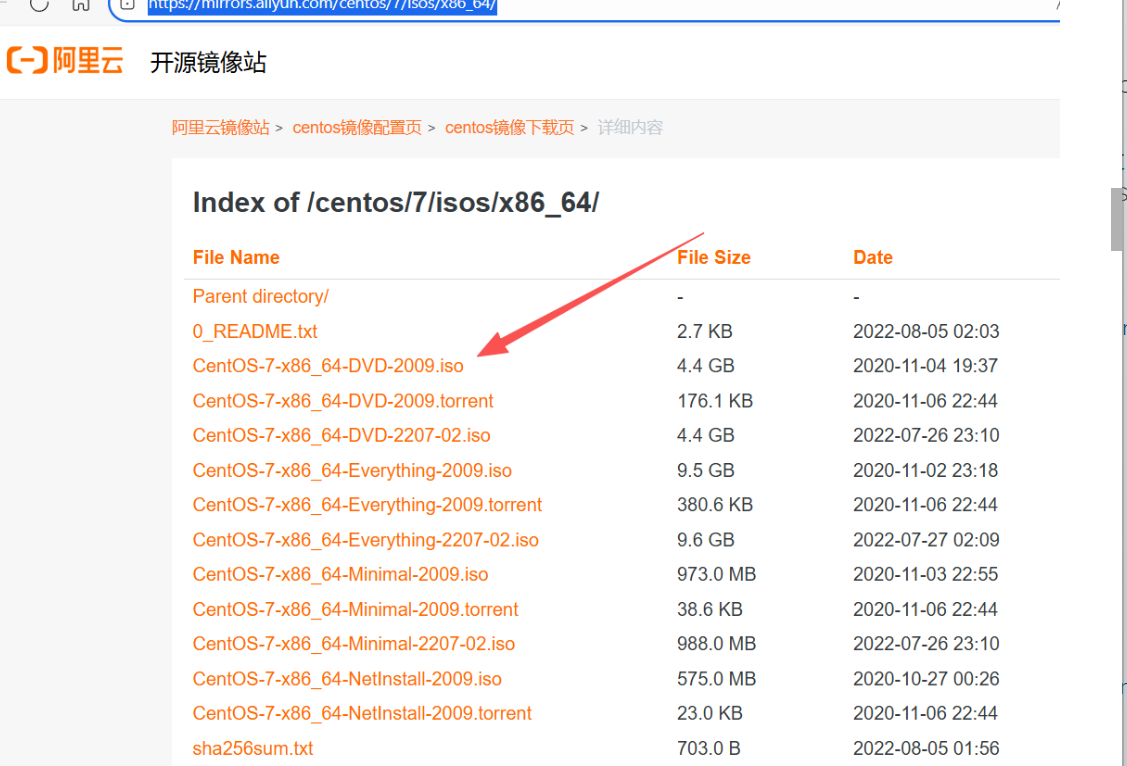This screenshot has height=766, width=1127.
Task: Download CentOS-7-x86_64-Minimal-2009.torrent
Action: [x=355, y=609]
